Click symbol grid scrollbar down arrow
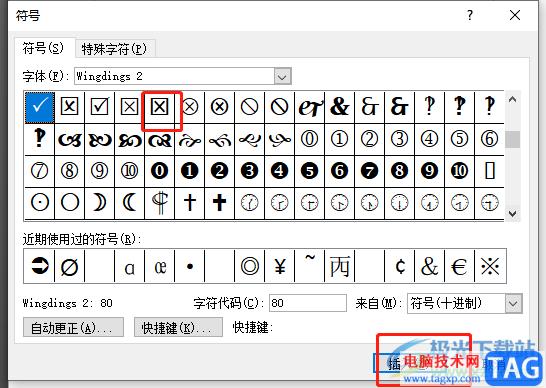 pos(512,213)
